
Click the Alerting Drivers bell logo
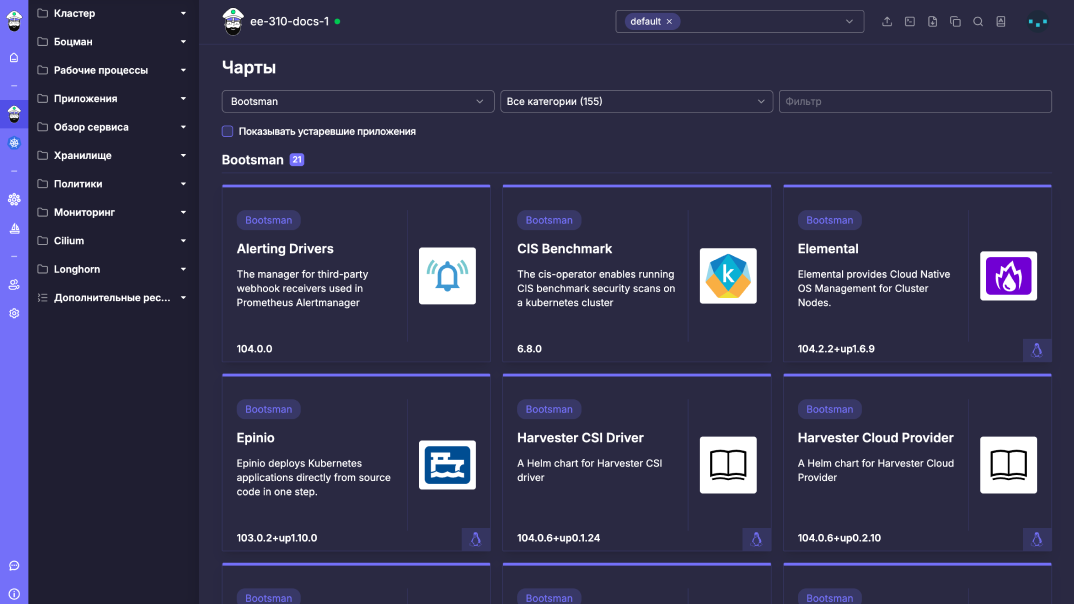447,276
